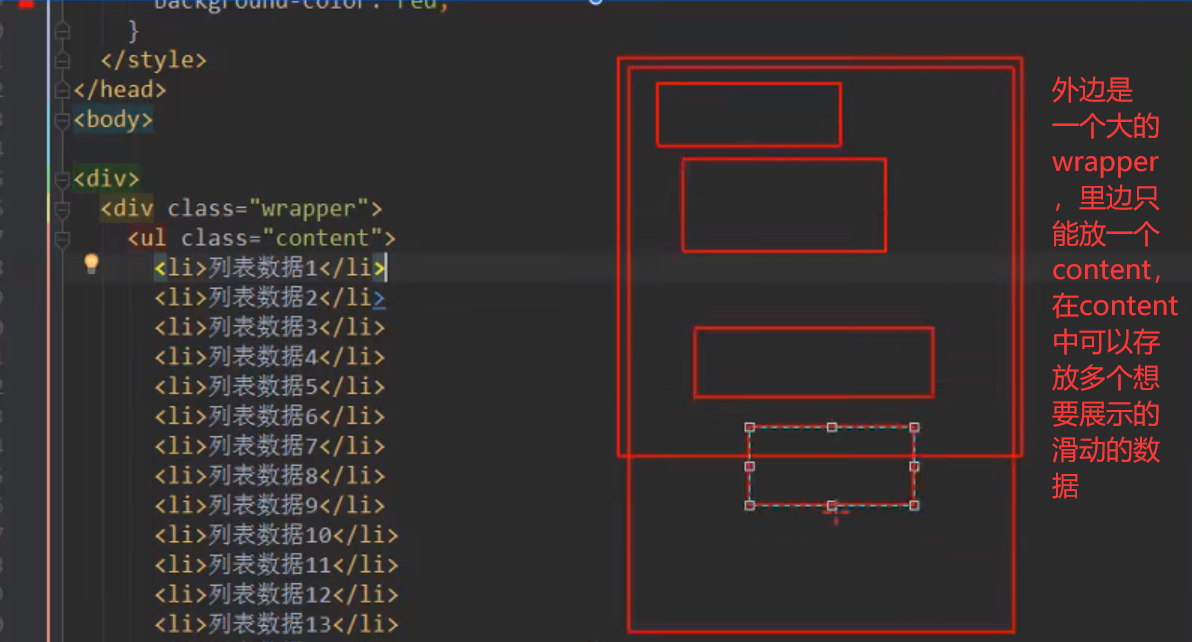Click the line <li>列表数据4</li>
1192x642 pixels.
click(x=270, y=356)
